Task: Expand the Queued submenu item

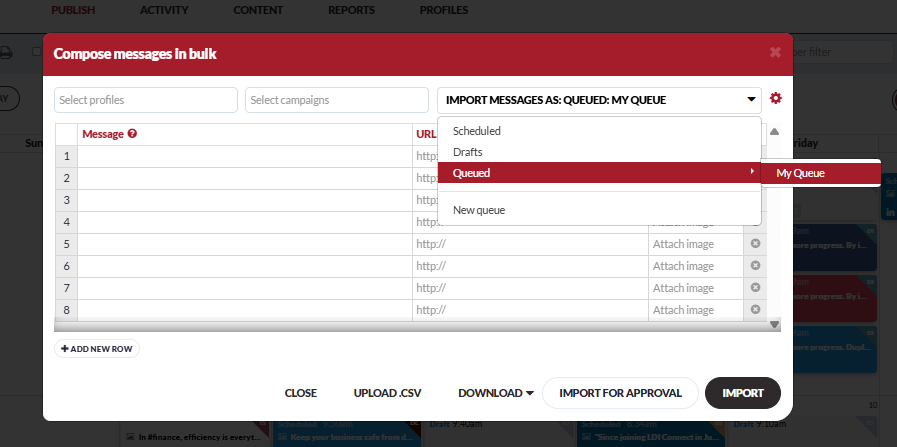Action: 599,173
